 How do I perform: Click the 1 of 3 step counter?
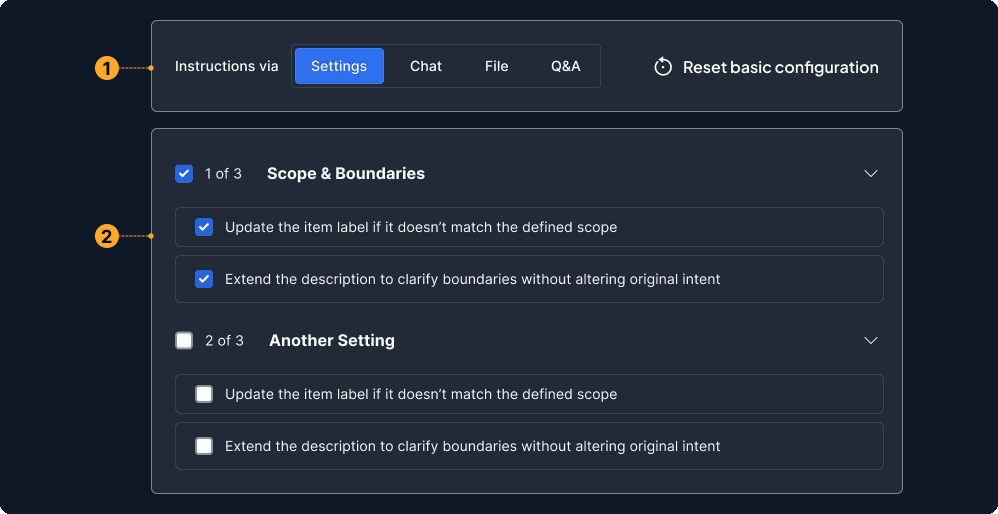223,174
